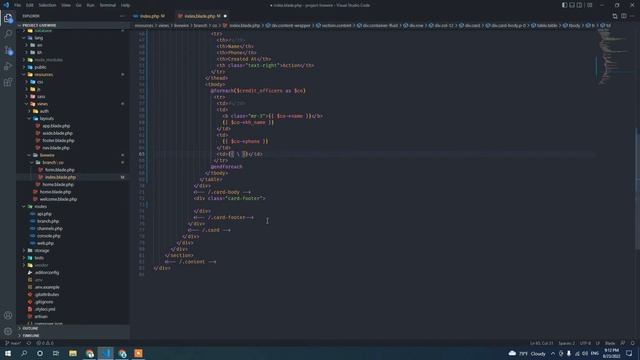
Task: Collapse the routes folder
Action: coord(40,207)
